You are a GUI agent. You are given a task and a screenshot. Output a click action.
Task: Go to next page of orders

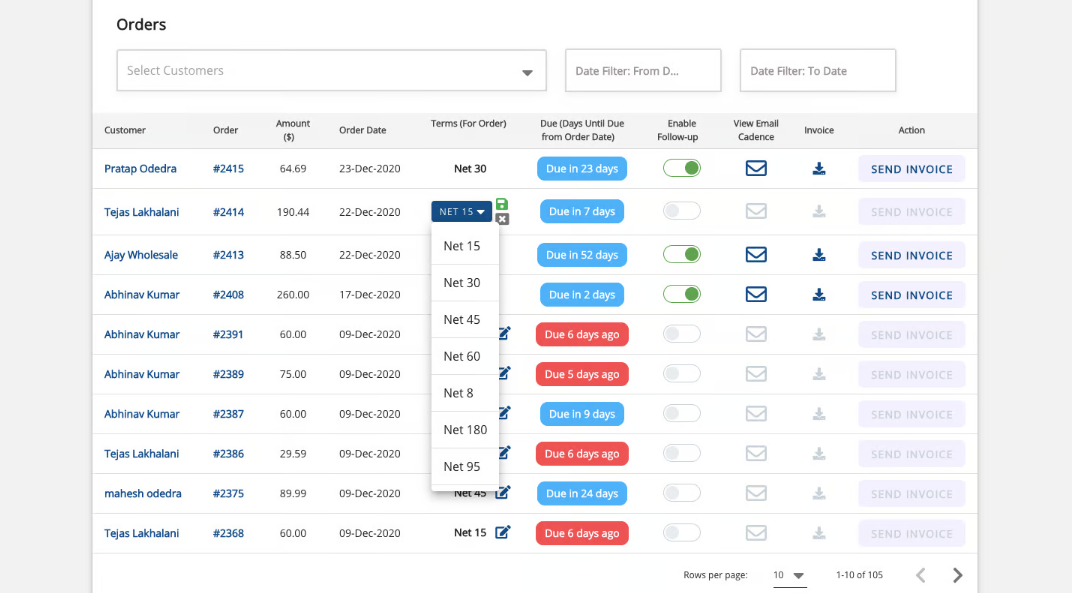coord(957,575)
